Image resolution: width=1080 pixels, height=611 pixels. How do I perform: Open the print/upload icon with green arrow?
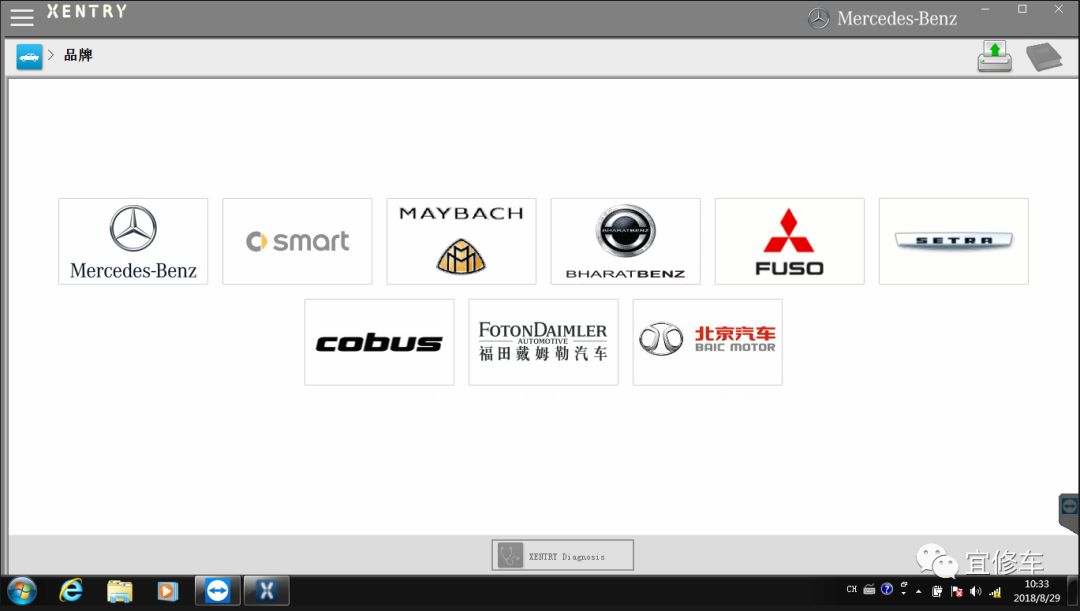click(x=995, y=56)
